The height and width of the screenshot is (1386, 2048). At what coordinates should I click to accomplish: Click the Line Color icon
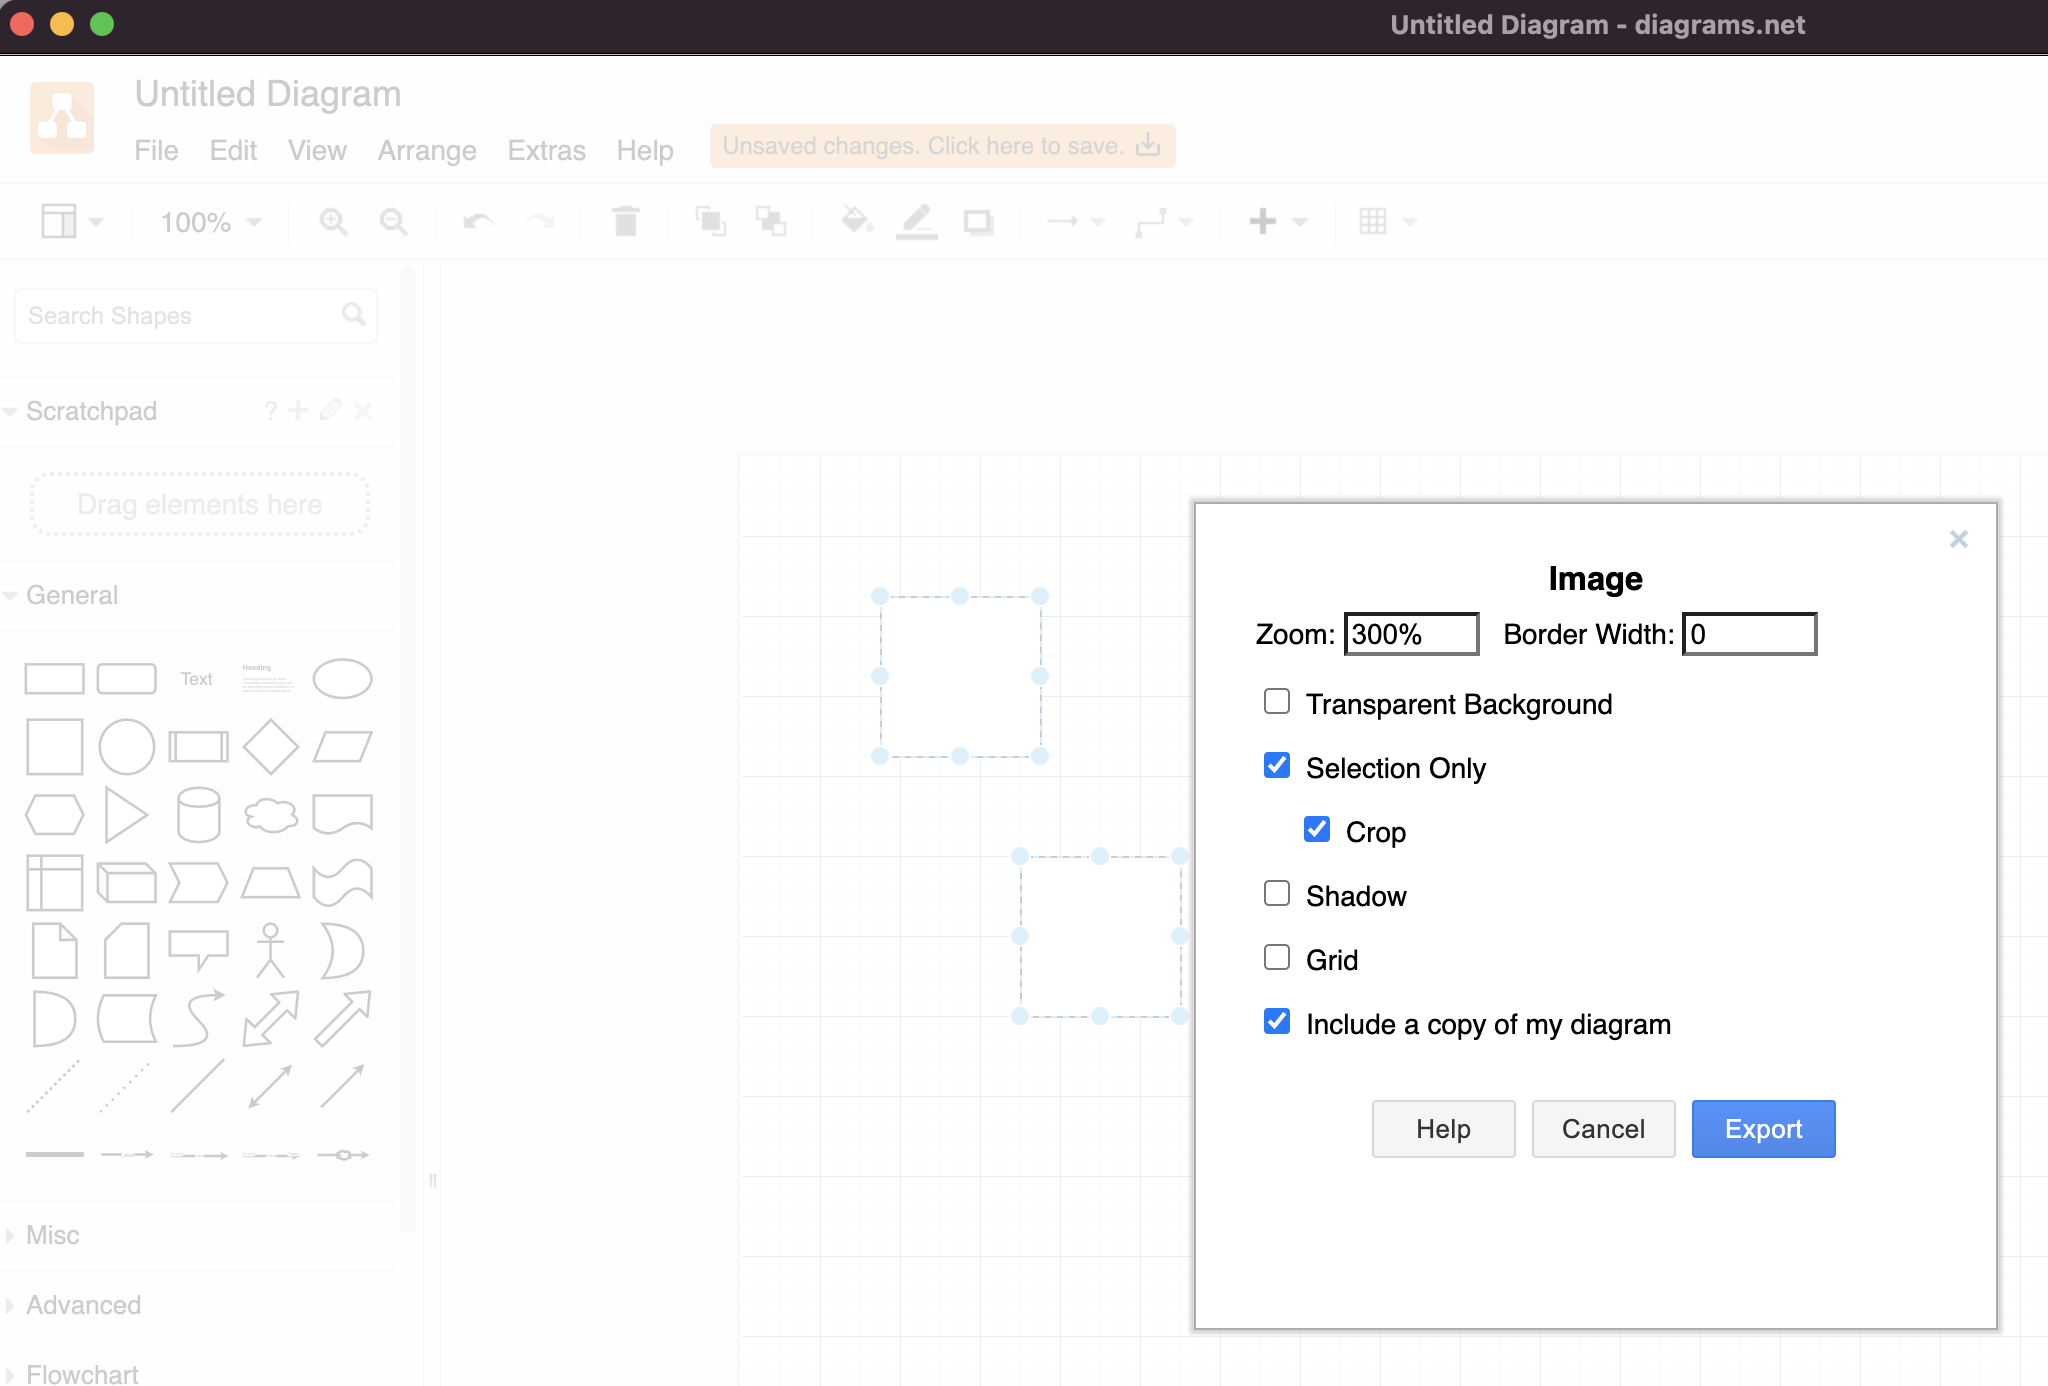coord(916,221)
